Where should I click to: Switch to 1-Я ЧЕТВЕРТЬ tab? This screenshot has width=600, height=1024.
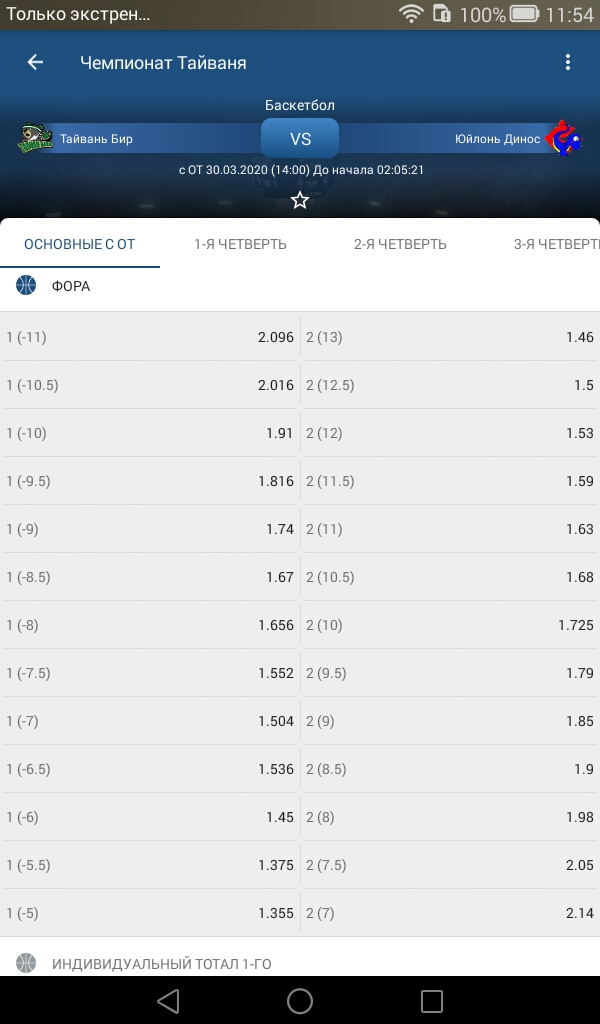(x=240, y=244)
